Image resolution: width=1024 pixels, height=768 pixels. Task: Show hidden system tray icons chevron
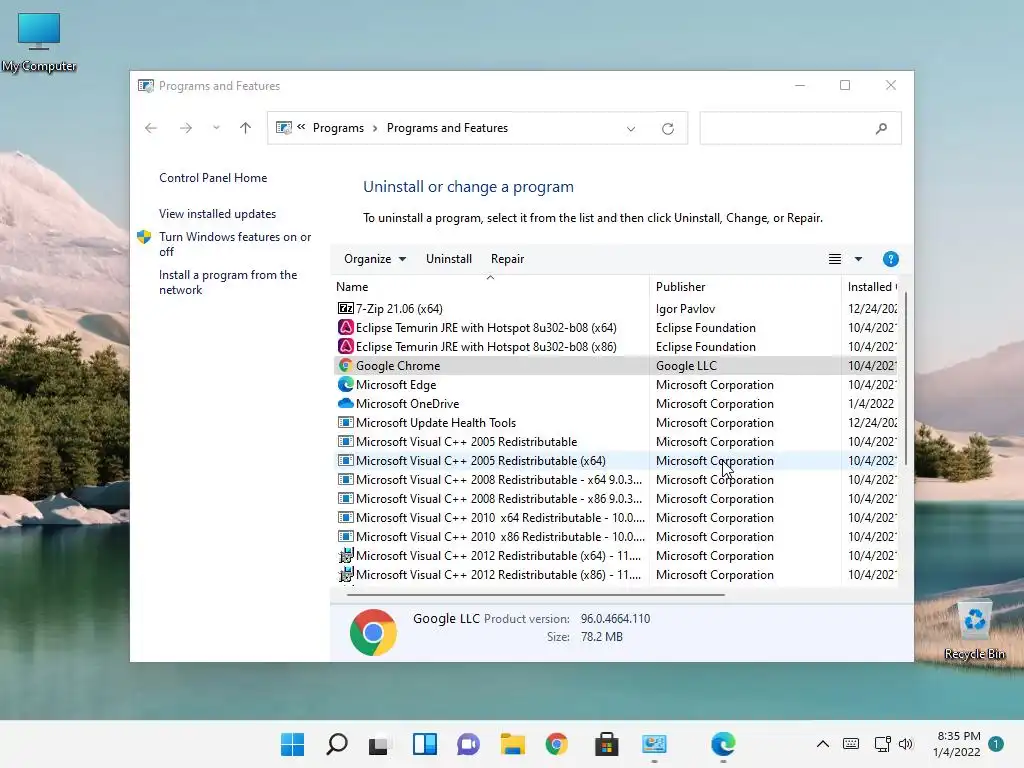(x=823, y=744)
